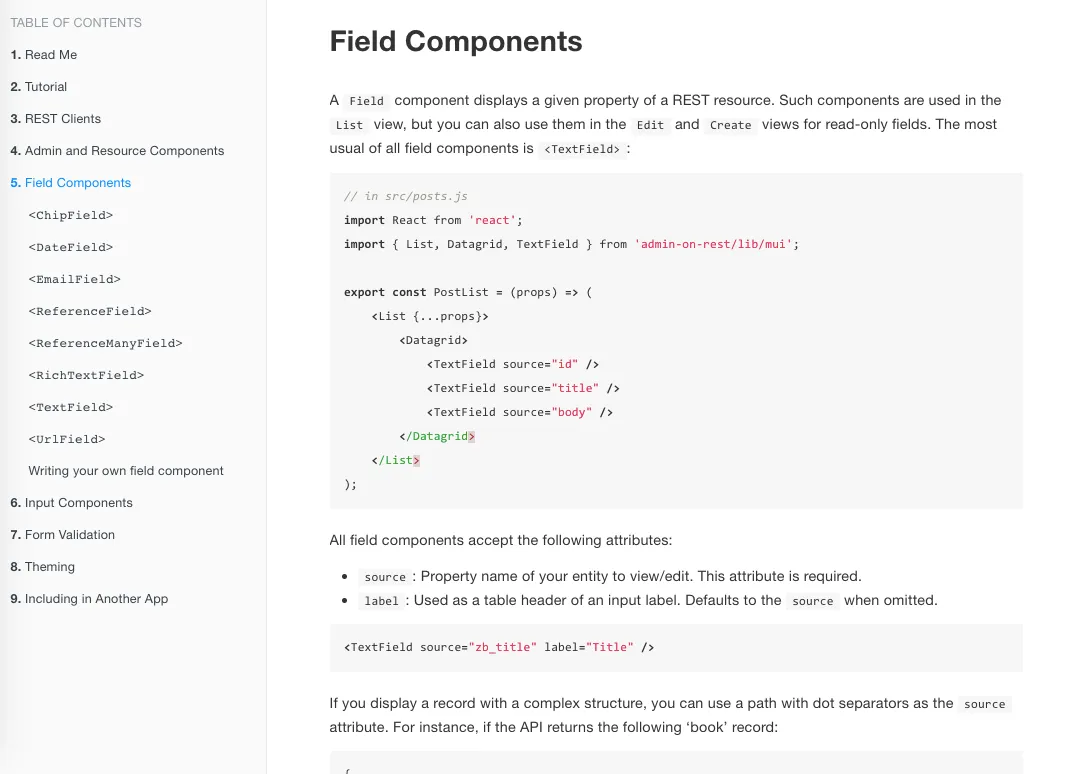Image resolution: width=1082 pixels, height=774 pixels.
Task: Click the Table of Contents header
Action: [x=74, y=22]
